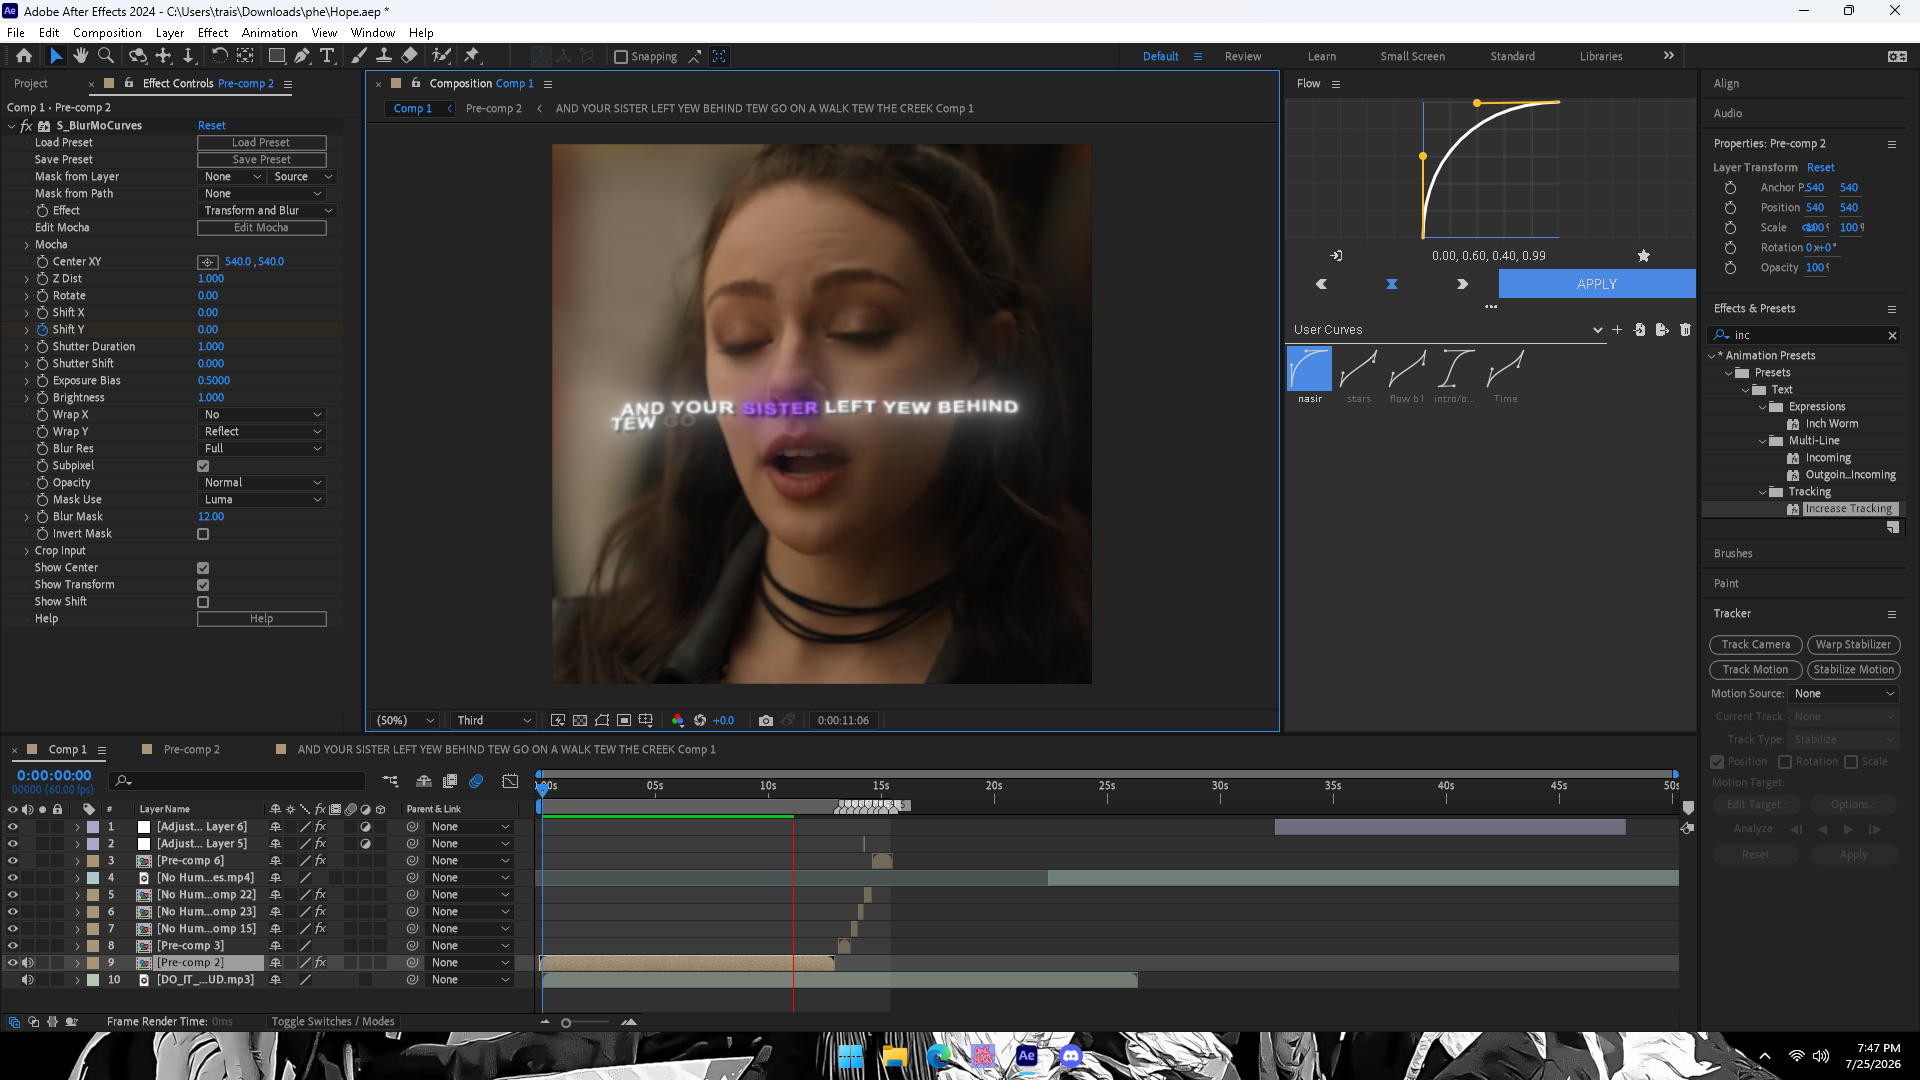This screenshot has height=1080, width=1920.
Task: Click the channel RGB color icon in viewer
Action: click(x=678, y=720)
